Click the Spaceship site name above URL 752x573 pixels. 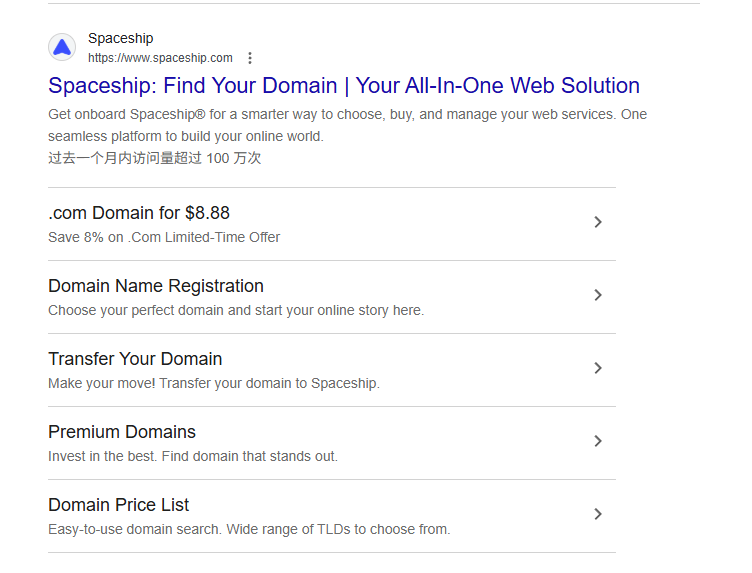(x=121, y=38)
